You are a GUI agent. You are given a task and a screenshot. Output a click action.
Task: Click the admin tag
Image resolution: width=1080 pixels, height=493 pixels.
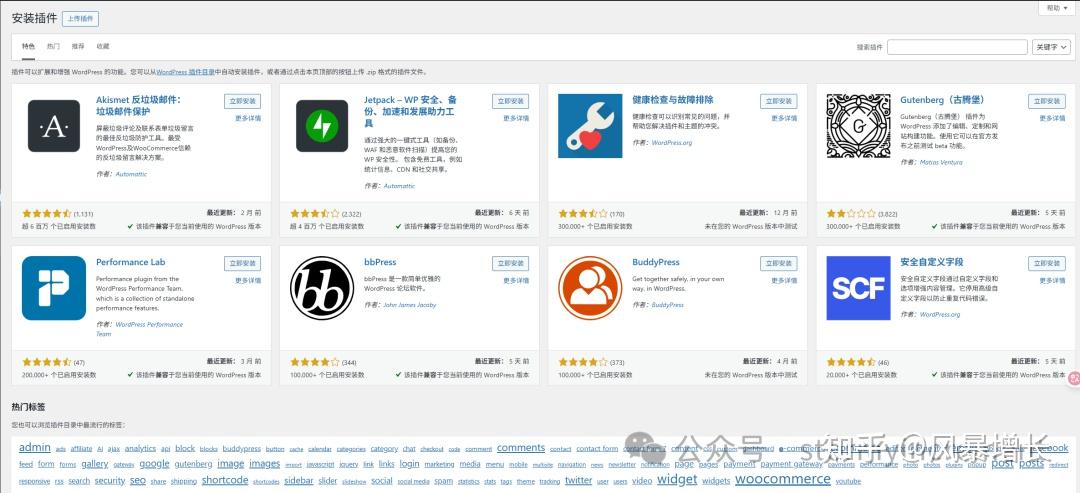(x=34, y=447)
